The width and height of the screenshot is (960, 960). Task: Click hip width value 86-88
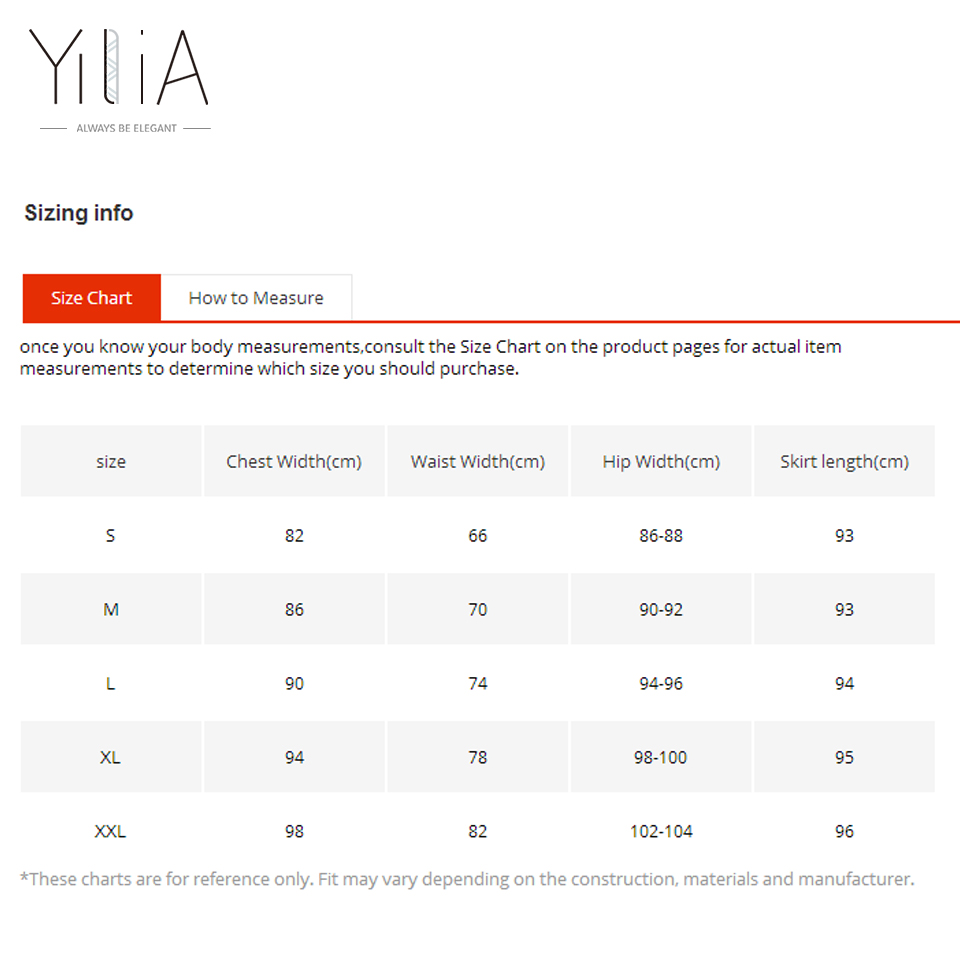(x=661, y=535)
